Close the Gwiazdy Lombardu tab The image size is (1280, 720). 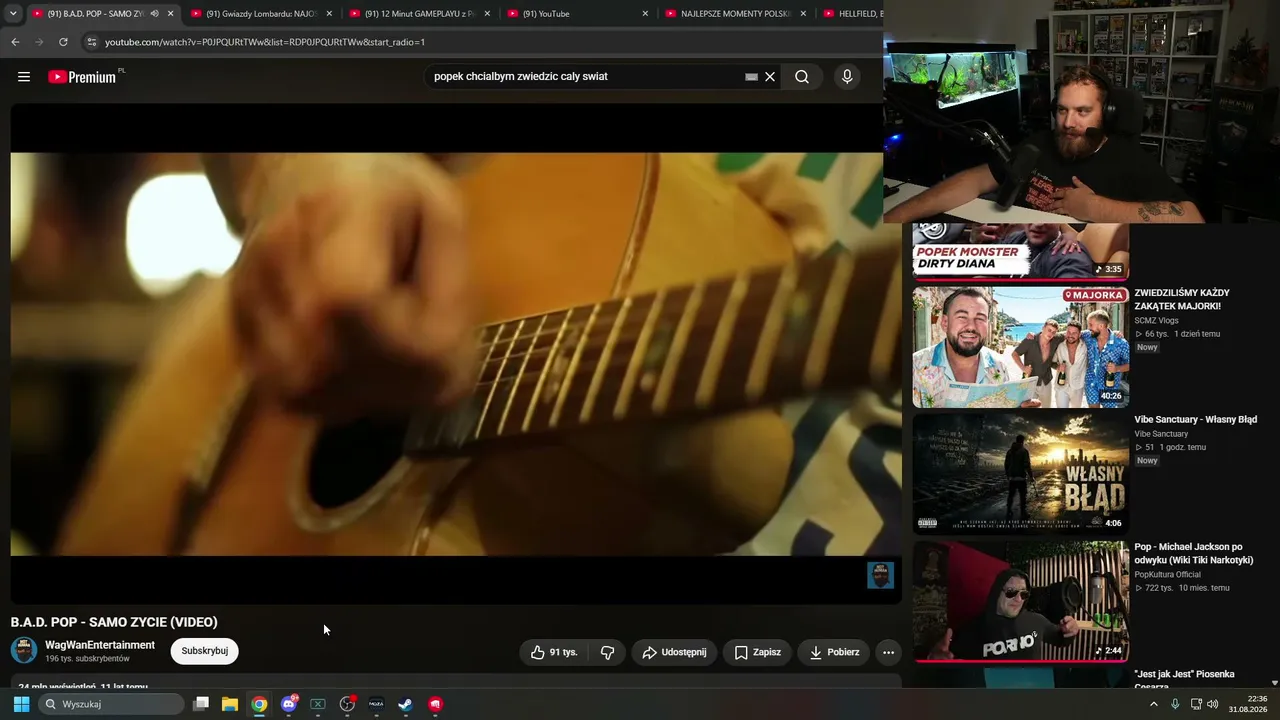point(329,14)
